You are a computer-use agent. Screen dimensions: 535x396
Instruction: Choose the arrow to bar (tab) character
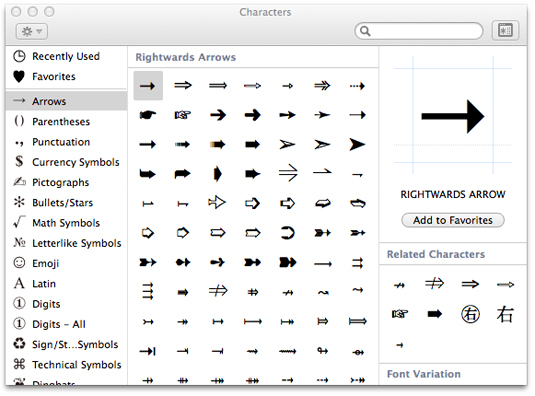pos(148,351)
